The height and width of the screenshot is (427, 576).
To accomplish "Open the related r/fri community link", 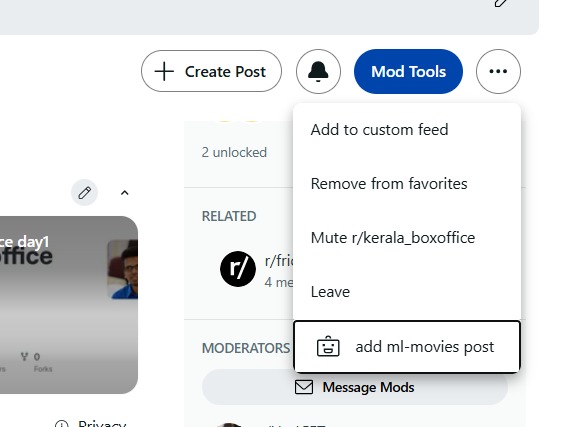I will [278, 261].
